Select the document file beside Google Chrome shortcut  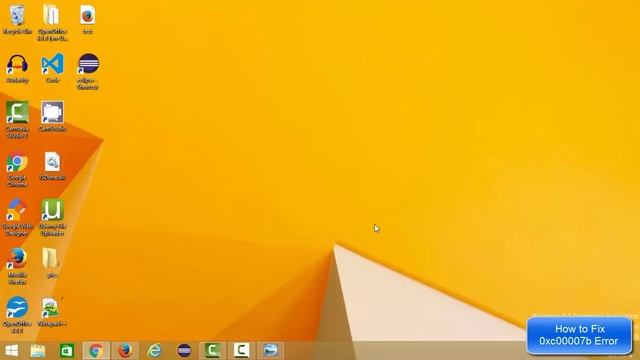tap(52, 166)
